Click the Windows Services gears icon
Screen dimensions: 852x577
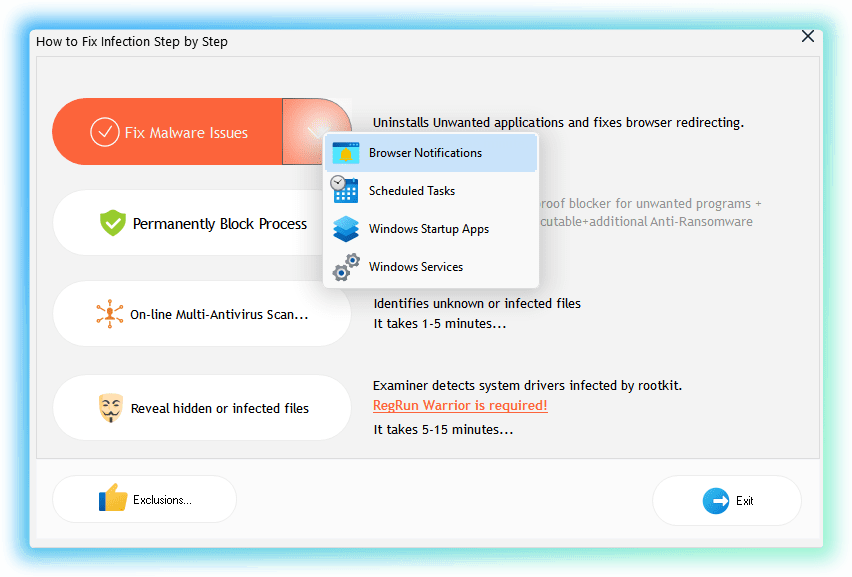pyautogui.click(x=346, y=267)
